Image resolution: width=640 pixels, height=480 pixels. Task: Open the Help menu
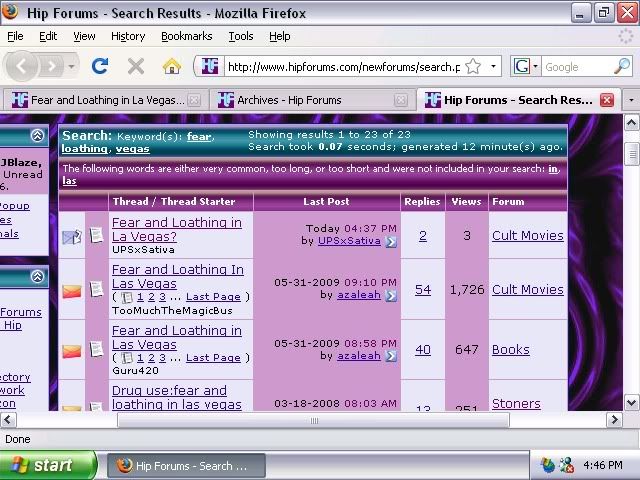(280, 36)
